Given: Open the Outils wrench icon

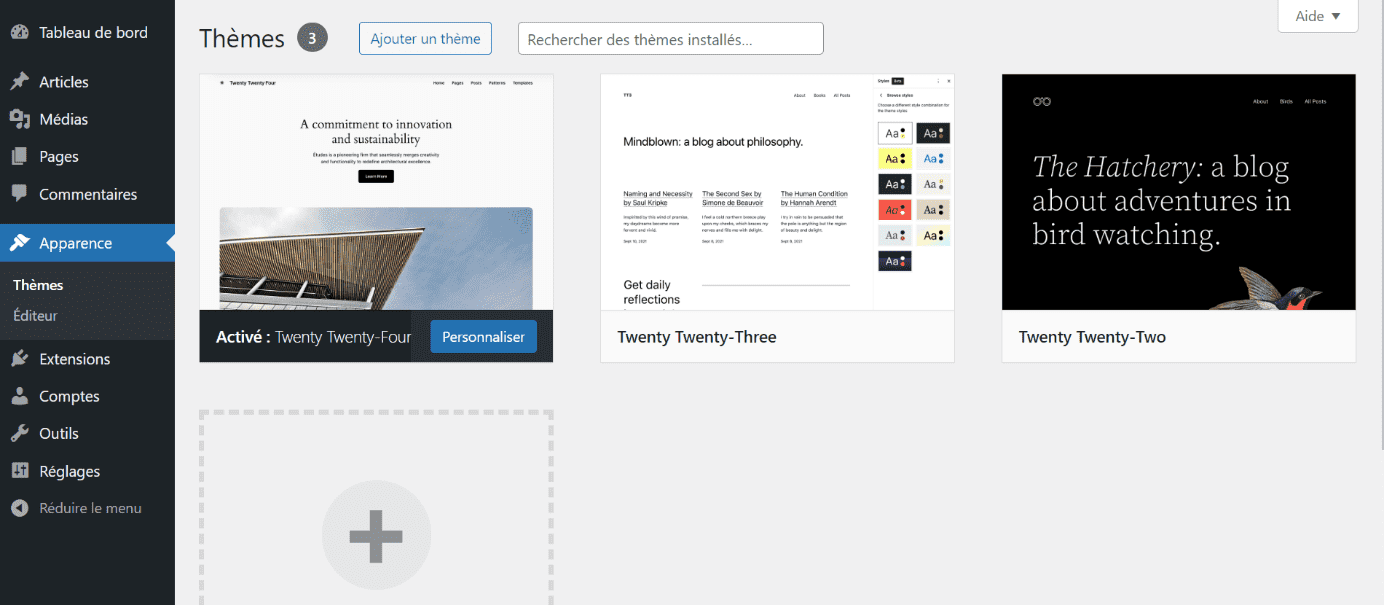Looking at the screenshot, I should (19, 434).
